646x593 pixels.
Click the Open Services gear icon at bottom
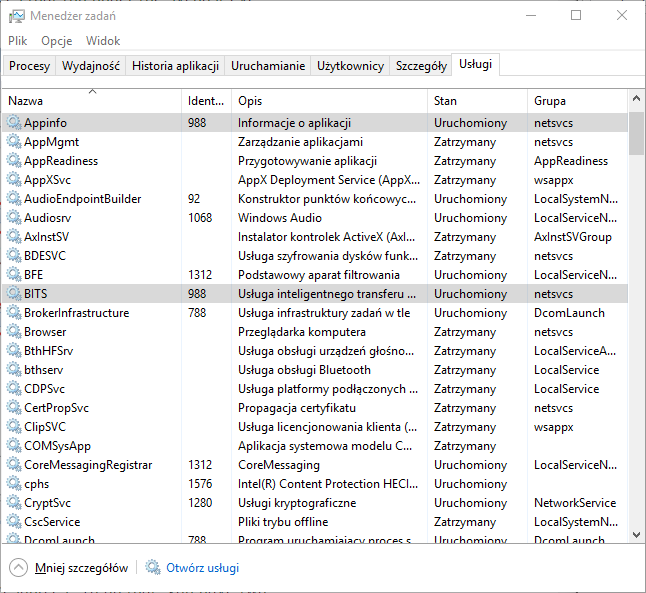coord(153,568)
